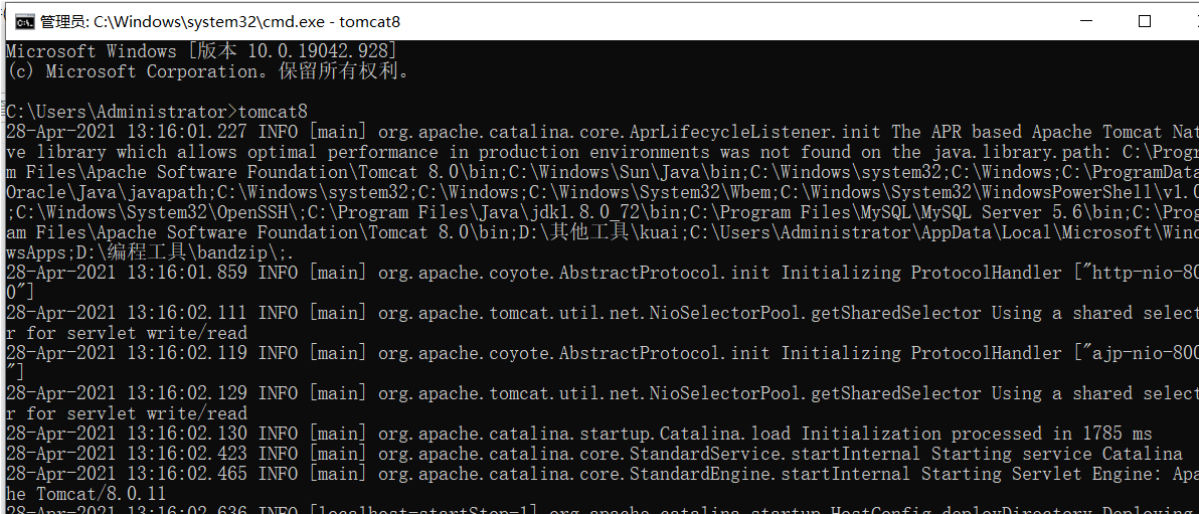This screenshot has width=1199, height=514.
Task: Click the StandardEngine.startInternal log line
Action: (600, 474)
